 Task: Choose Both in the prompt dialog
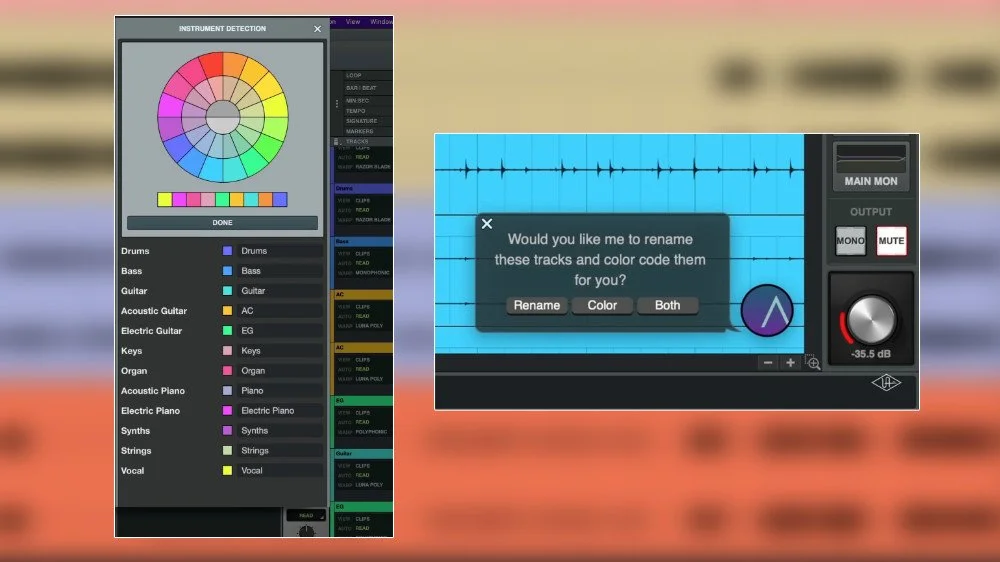(667, 306)
